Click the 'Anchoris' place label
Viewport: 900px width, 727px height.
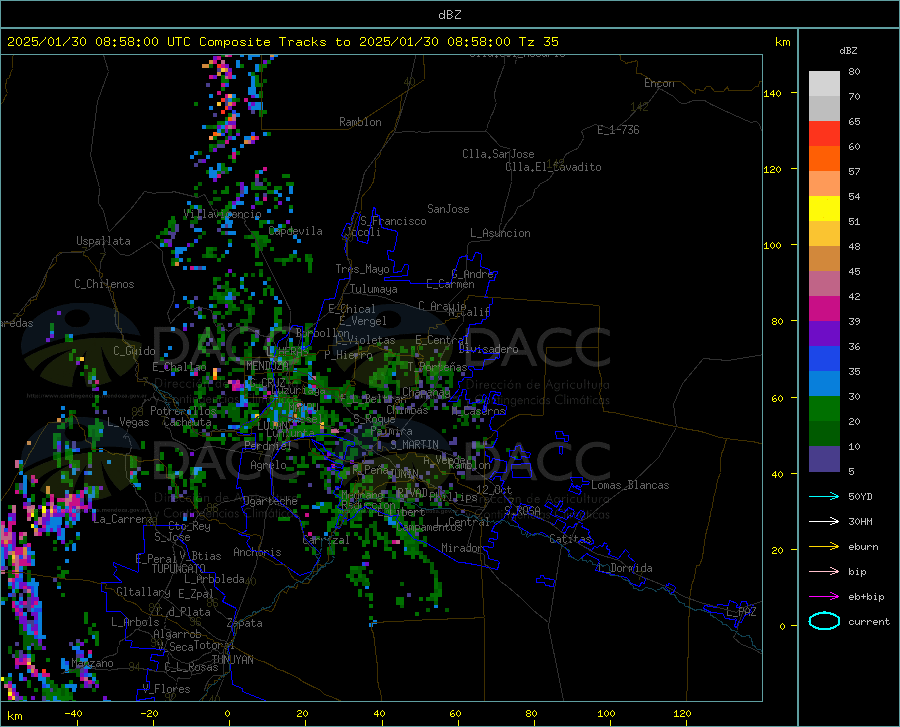(x=257, y=552)
